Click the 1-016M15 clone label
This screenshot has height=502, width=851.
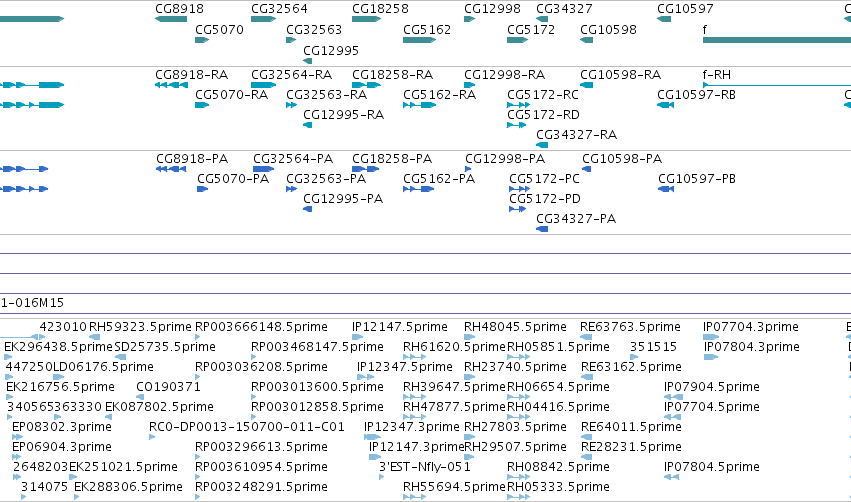(x=33, y=302)
